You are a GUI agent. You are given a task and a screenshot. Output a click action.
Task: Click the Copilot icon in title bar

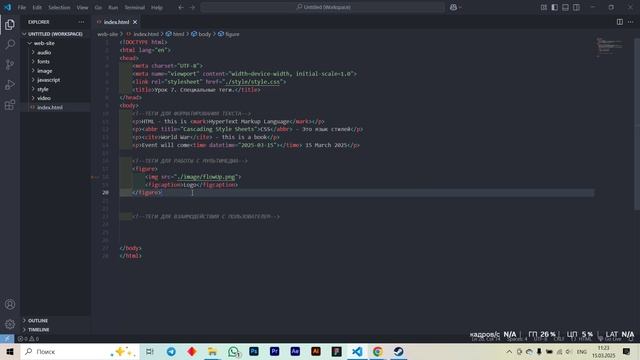click(x=453, y=7)
